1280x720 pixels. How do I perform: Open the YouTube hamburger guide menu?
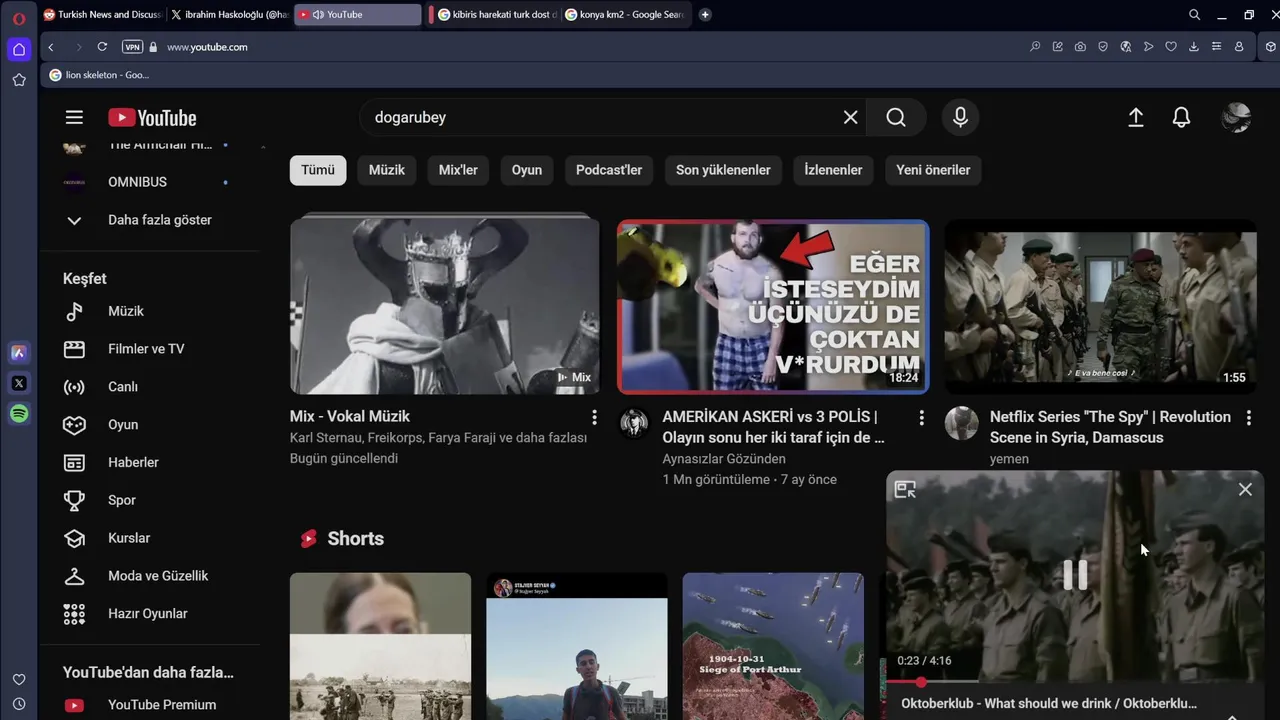coord(74,117)
